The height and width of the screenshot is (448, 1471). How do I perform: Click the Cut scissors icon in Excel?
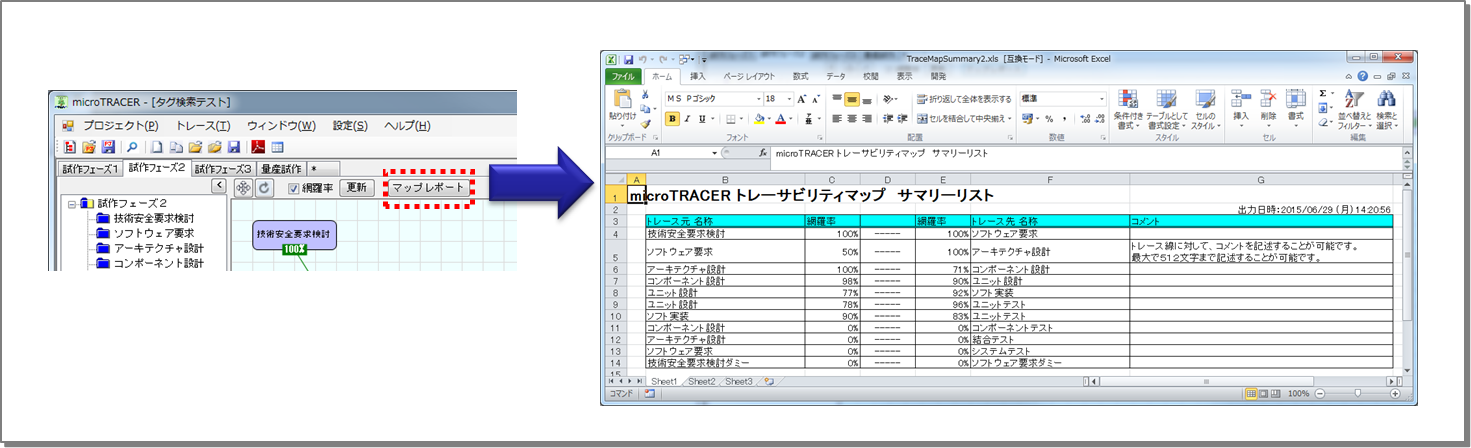(645, 94)
